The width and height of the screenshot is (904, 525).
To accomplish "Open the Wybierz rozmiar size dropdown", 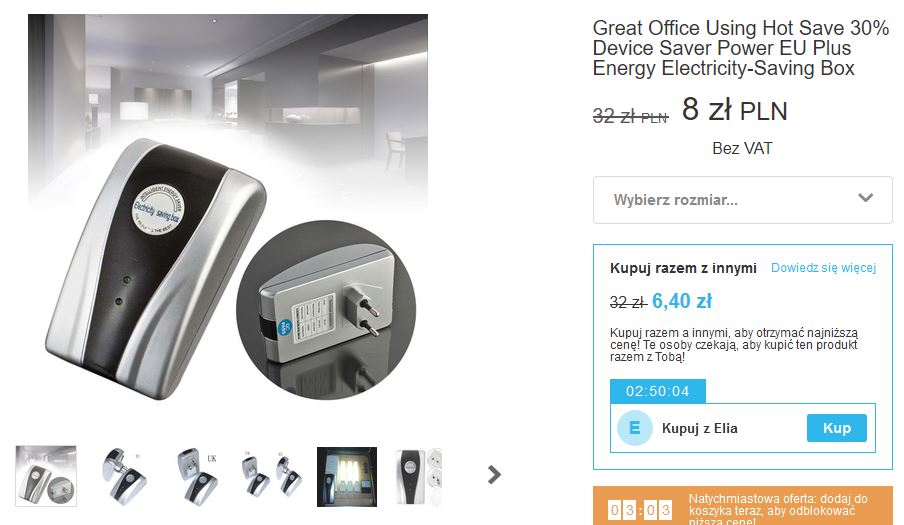I will pyautogui.click(x=743, y=200).
